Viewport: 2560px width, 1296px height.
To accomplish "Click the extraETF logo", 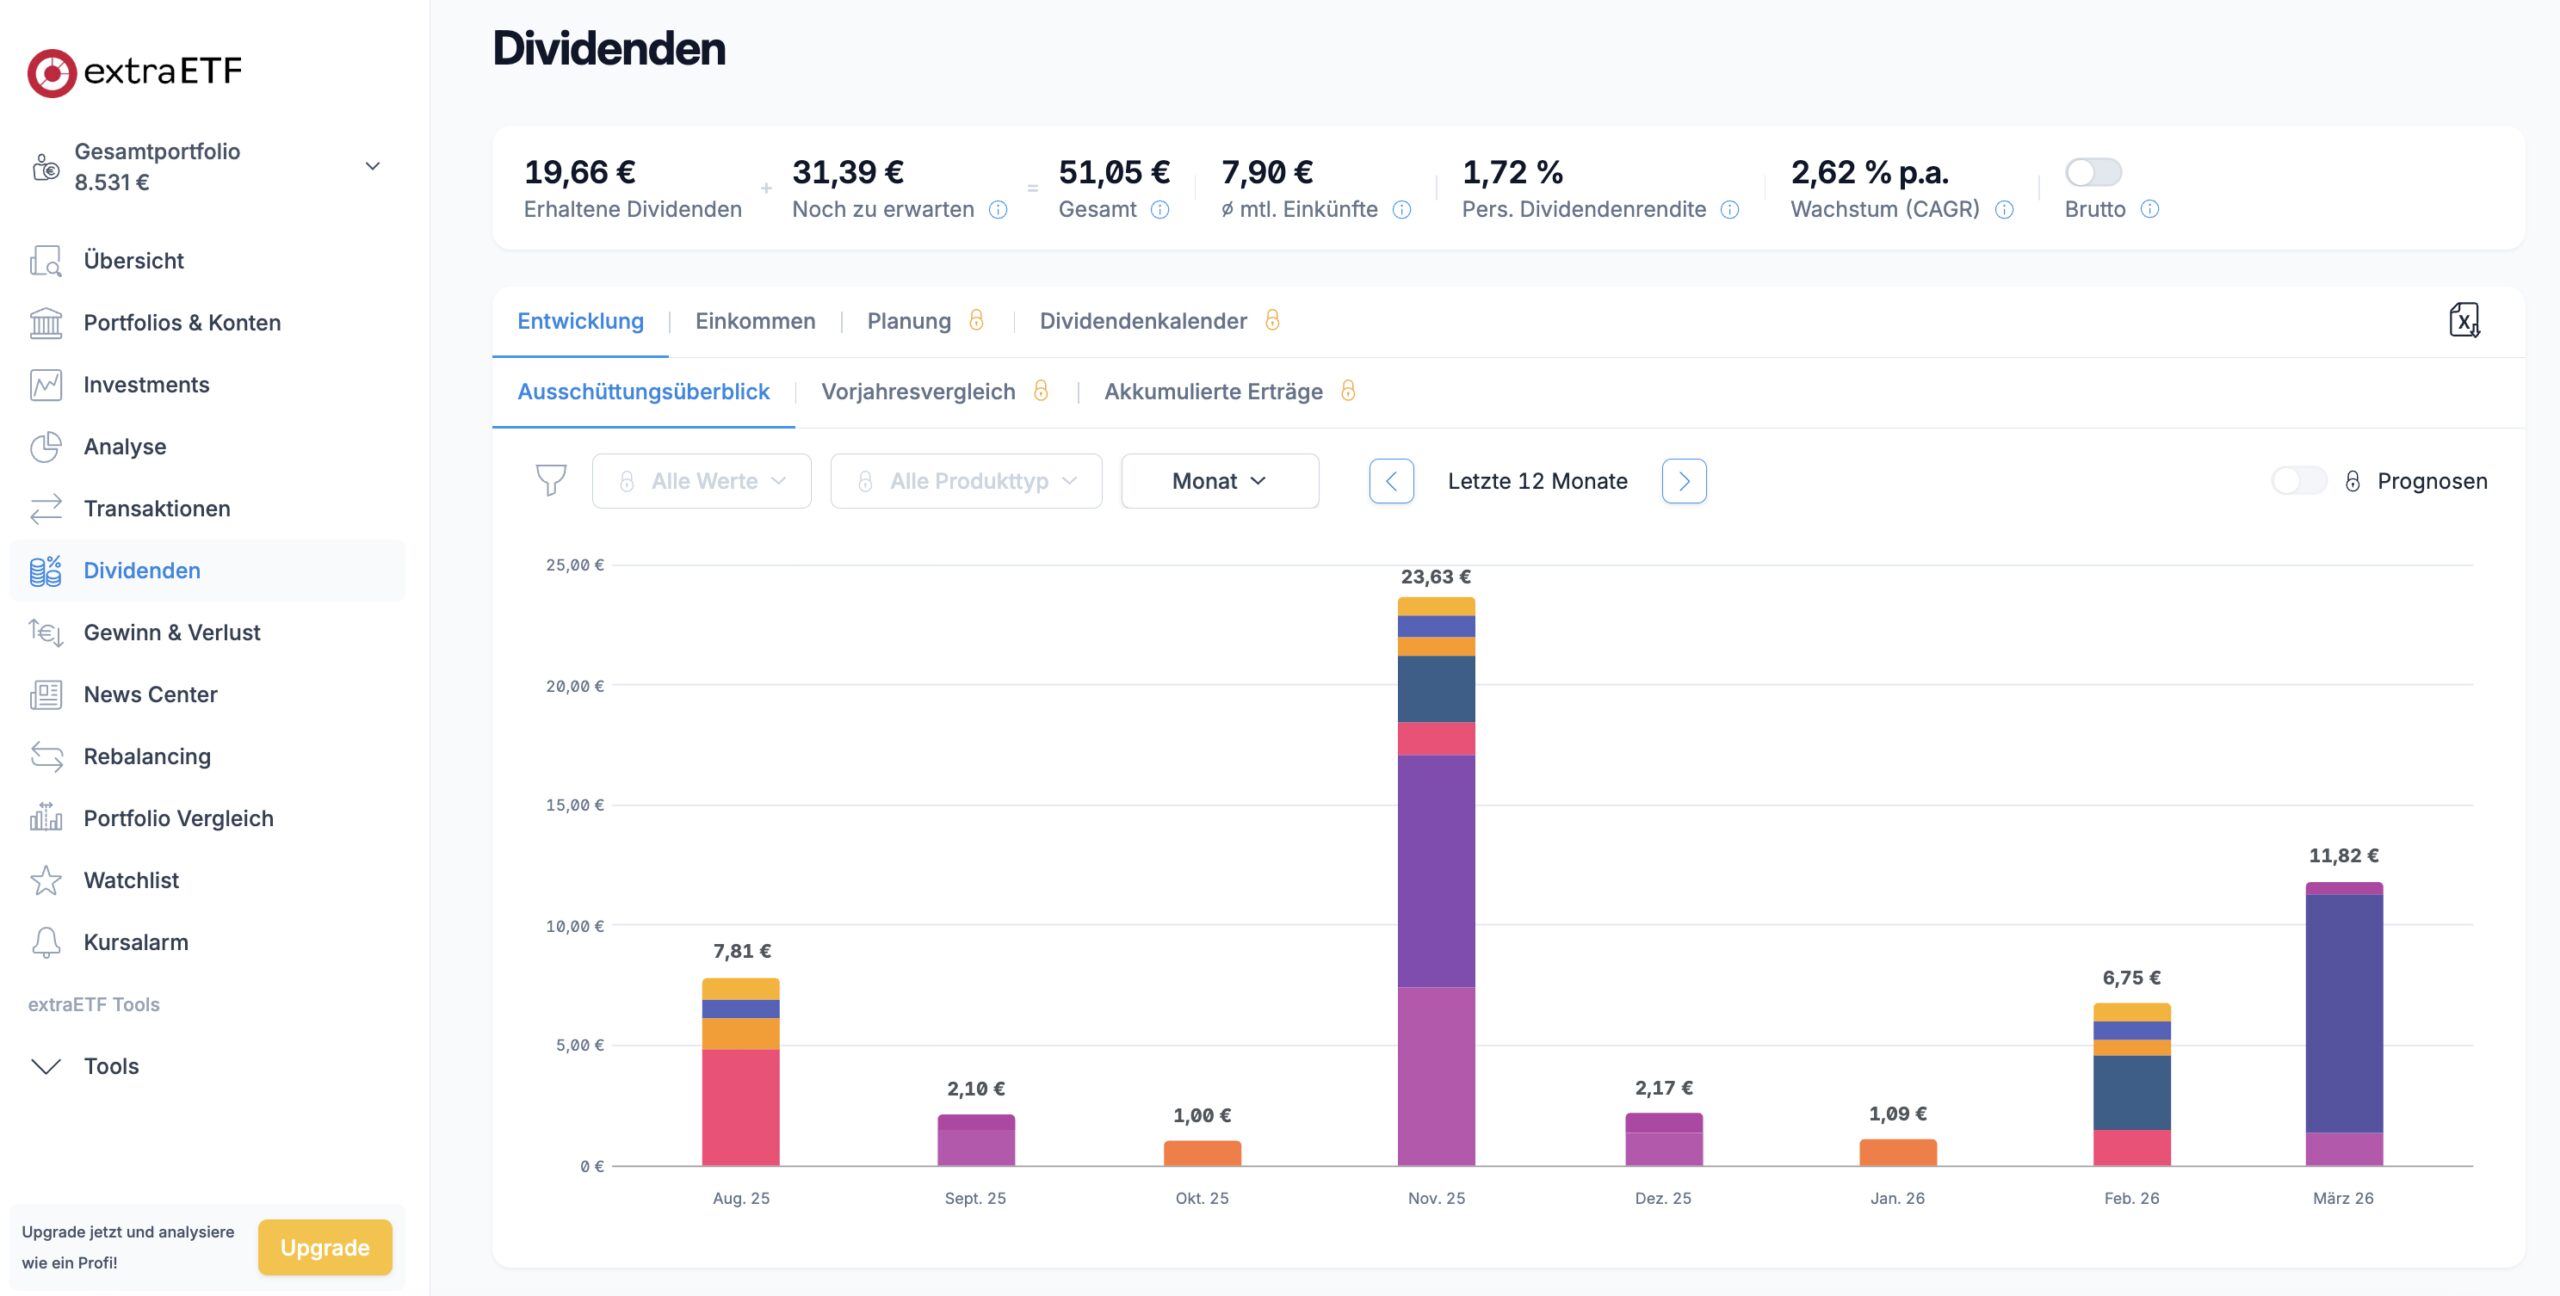I will (x=135, y=72).
